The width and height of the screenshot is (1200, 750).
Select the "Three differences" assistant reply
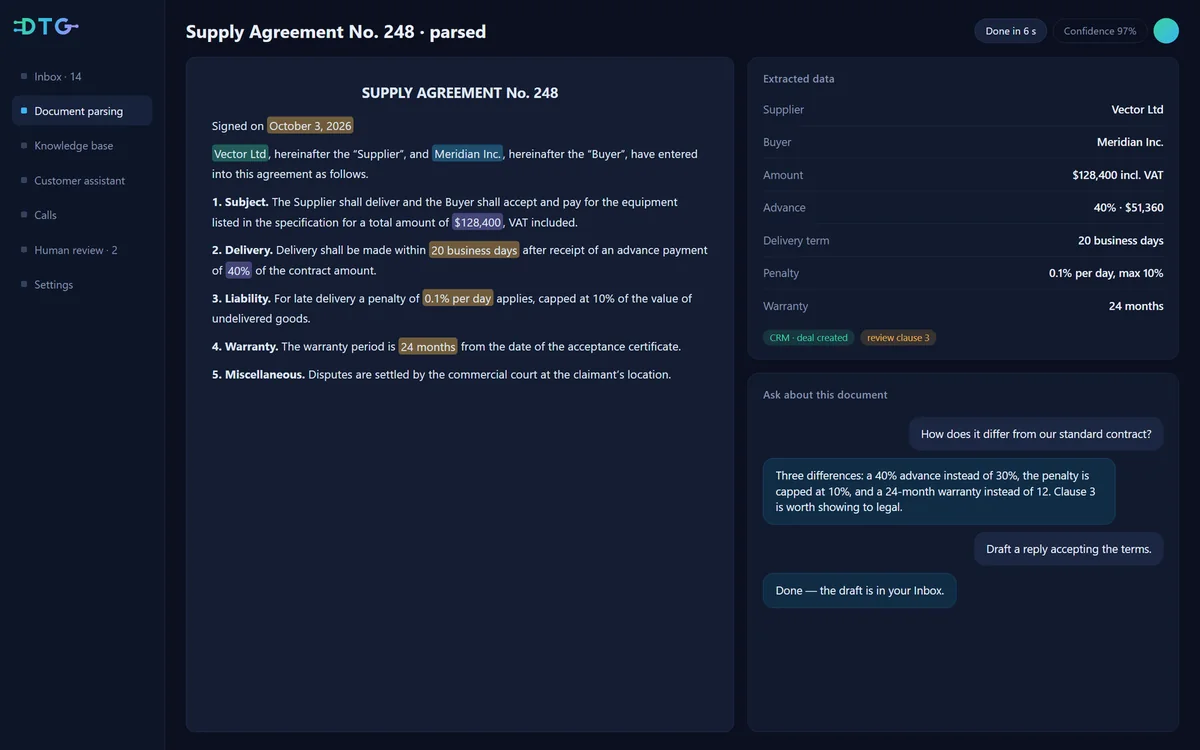(x=939, y=491)
